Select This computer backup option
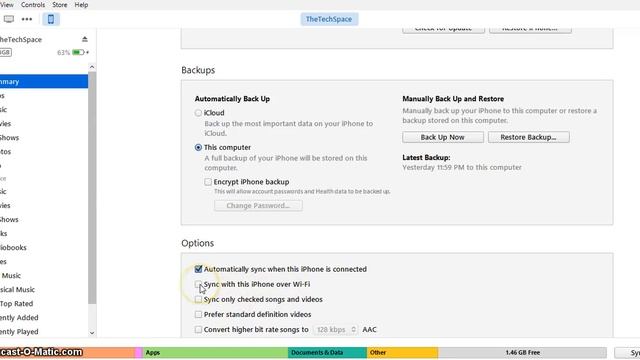Image resolution: width=640 pixels, height=360 pixels. click(x=198, y=147)
